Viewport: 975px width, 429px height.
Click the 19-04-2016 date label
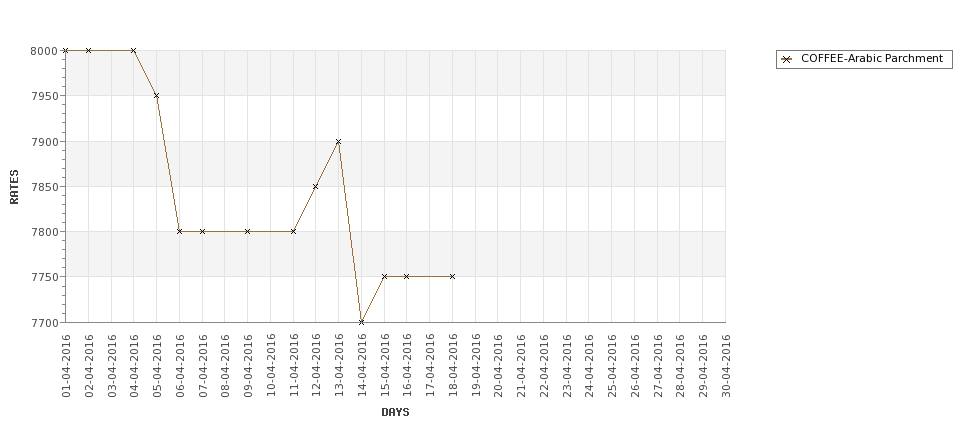pyautogui.click(x=476, y=366)
